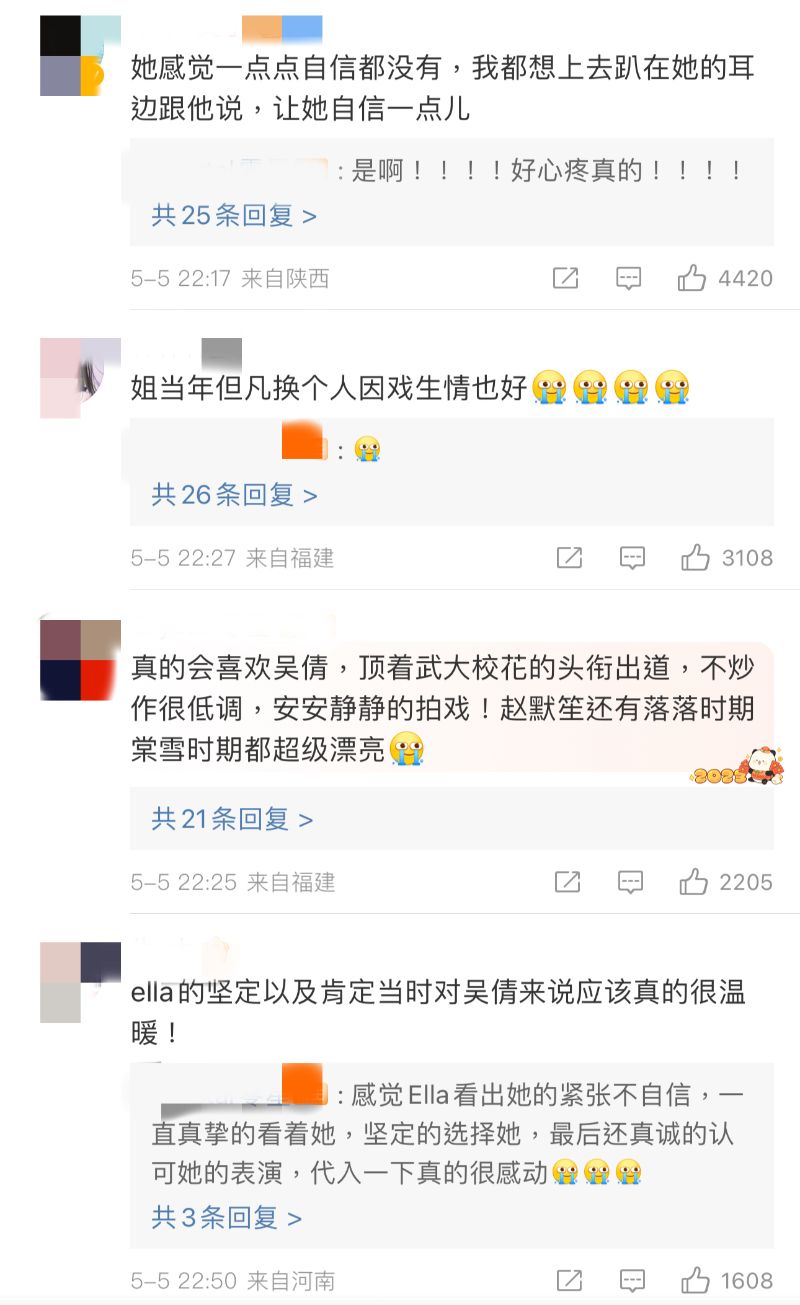Expand 共21条回复 replies
The height and width of the screenshot is (1305, 800).
coord(232,820)
